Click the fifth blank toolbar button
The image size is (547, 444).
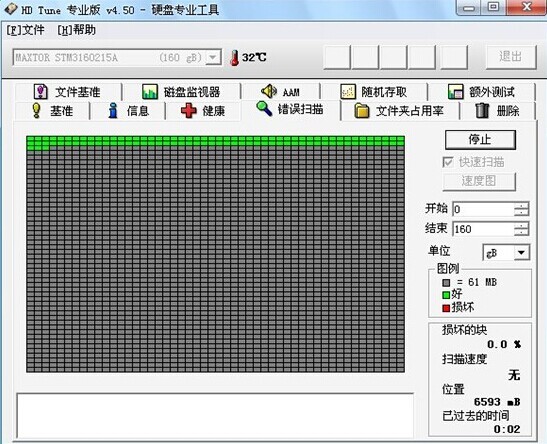click(x=454, y=57)
